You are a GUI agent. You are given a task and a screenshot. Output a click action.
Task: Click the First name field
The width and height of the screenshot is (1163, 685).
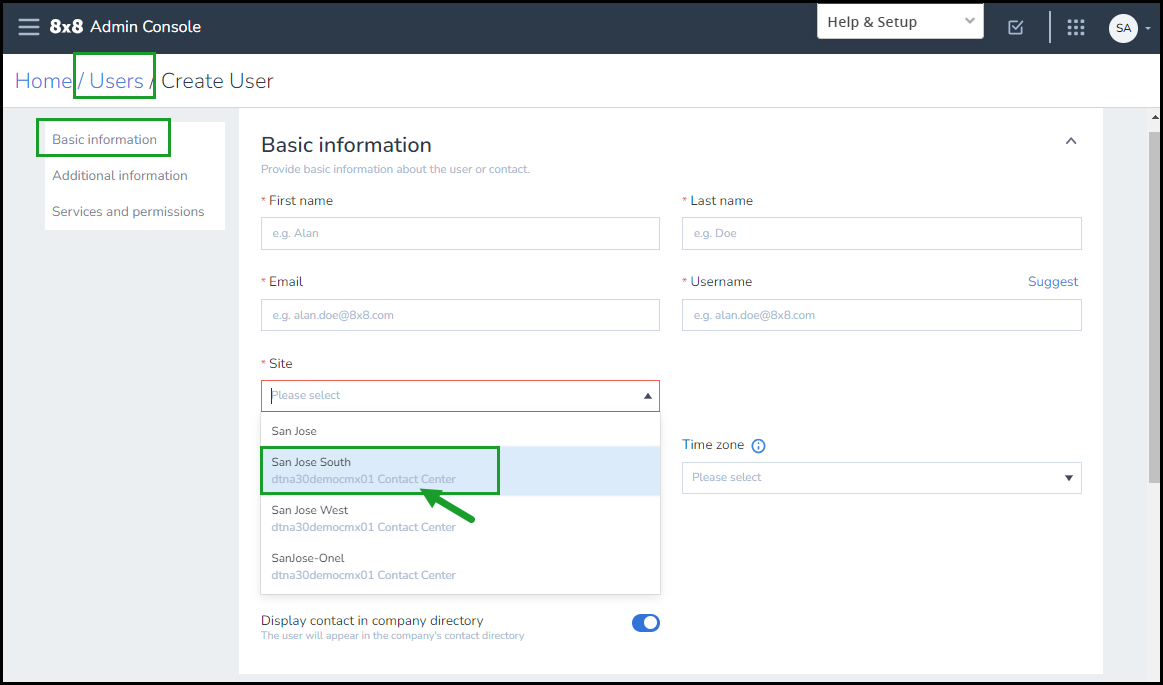click(460, 234)
